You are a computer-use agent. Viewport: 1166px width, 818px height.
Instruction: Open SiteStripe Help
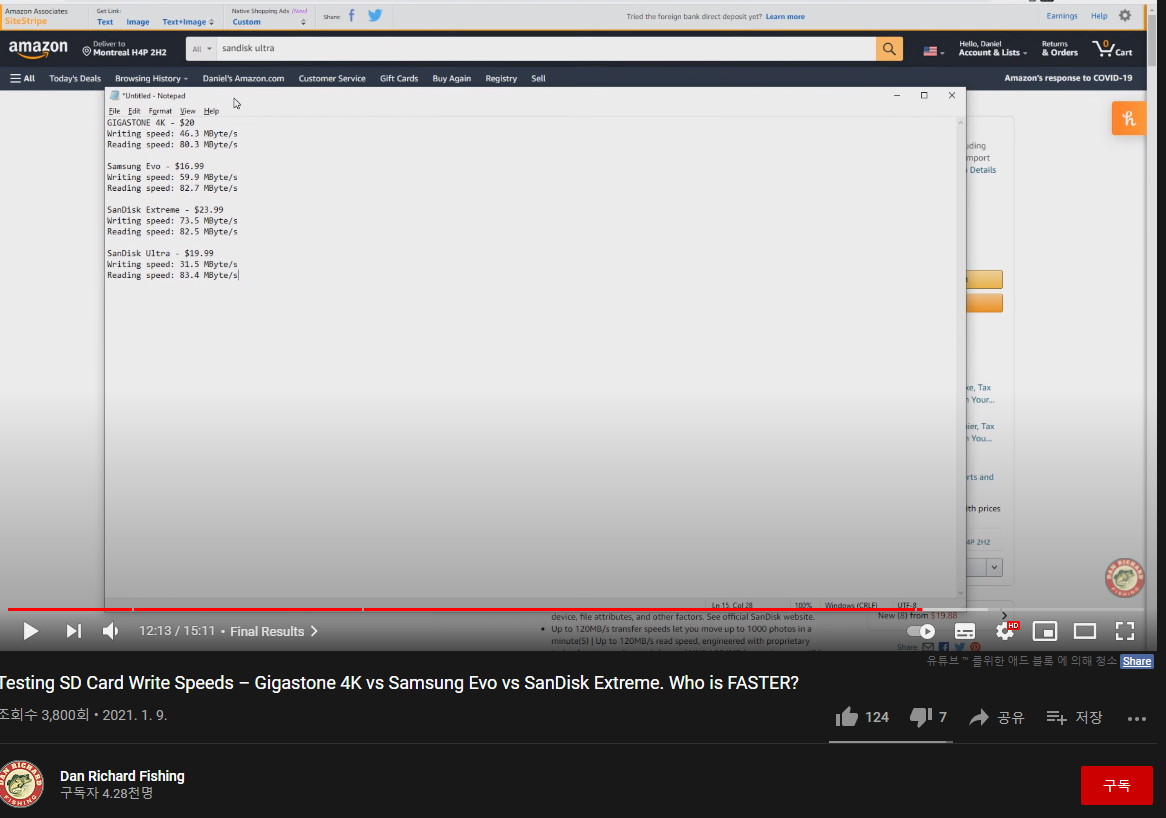(1098, 16)
